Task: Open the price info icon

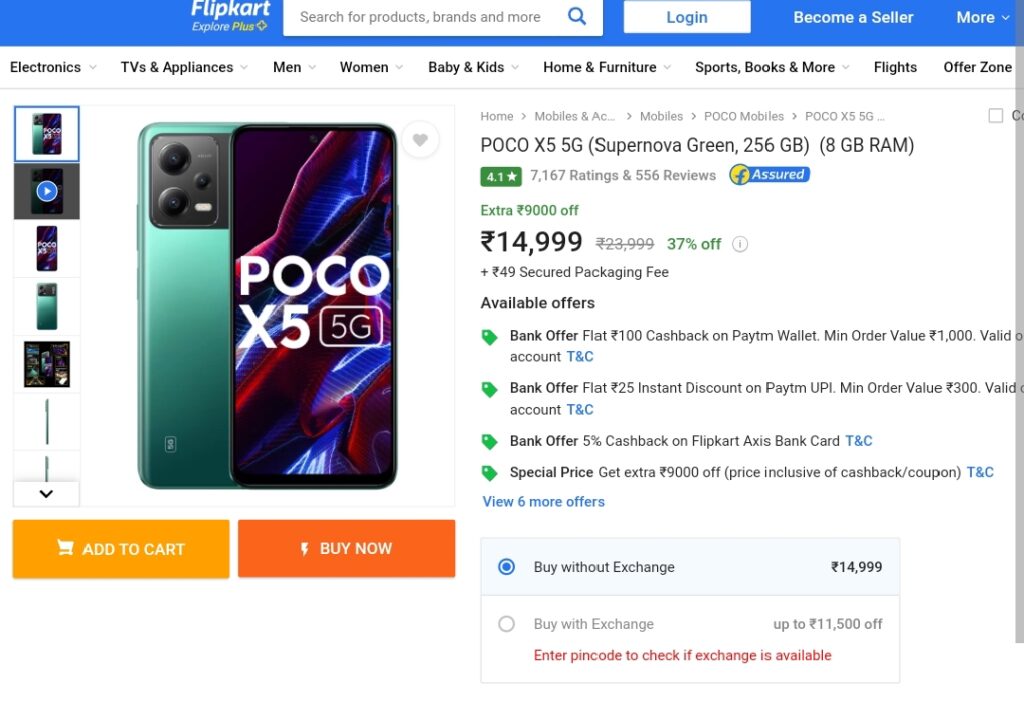Action: [x=740, y=244]
